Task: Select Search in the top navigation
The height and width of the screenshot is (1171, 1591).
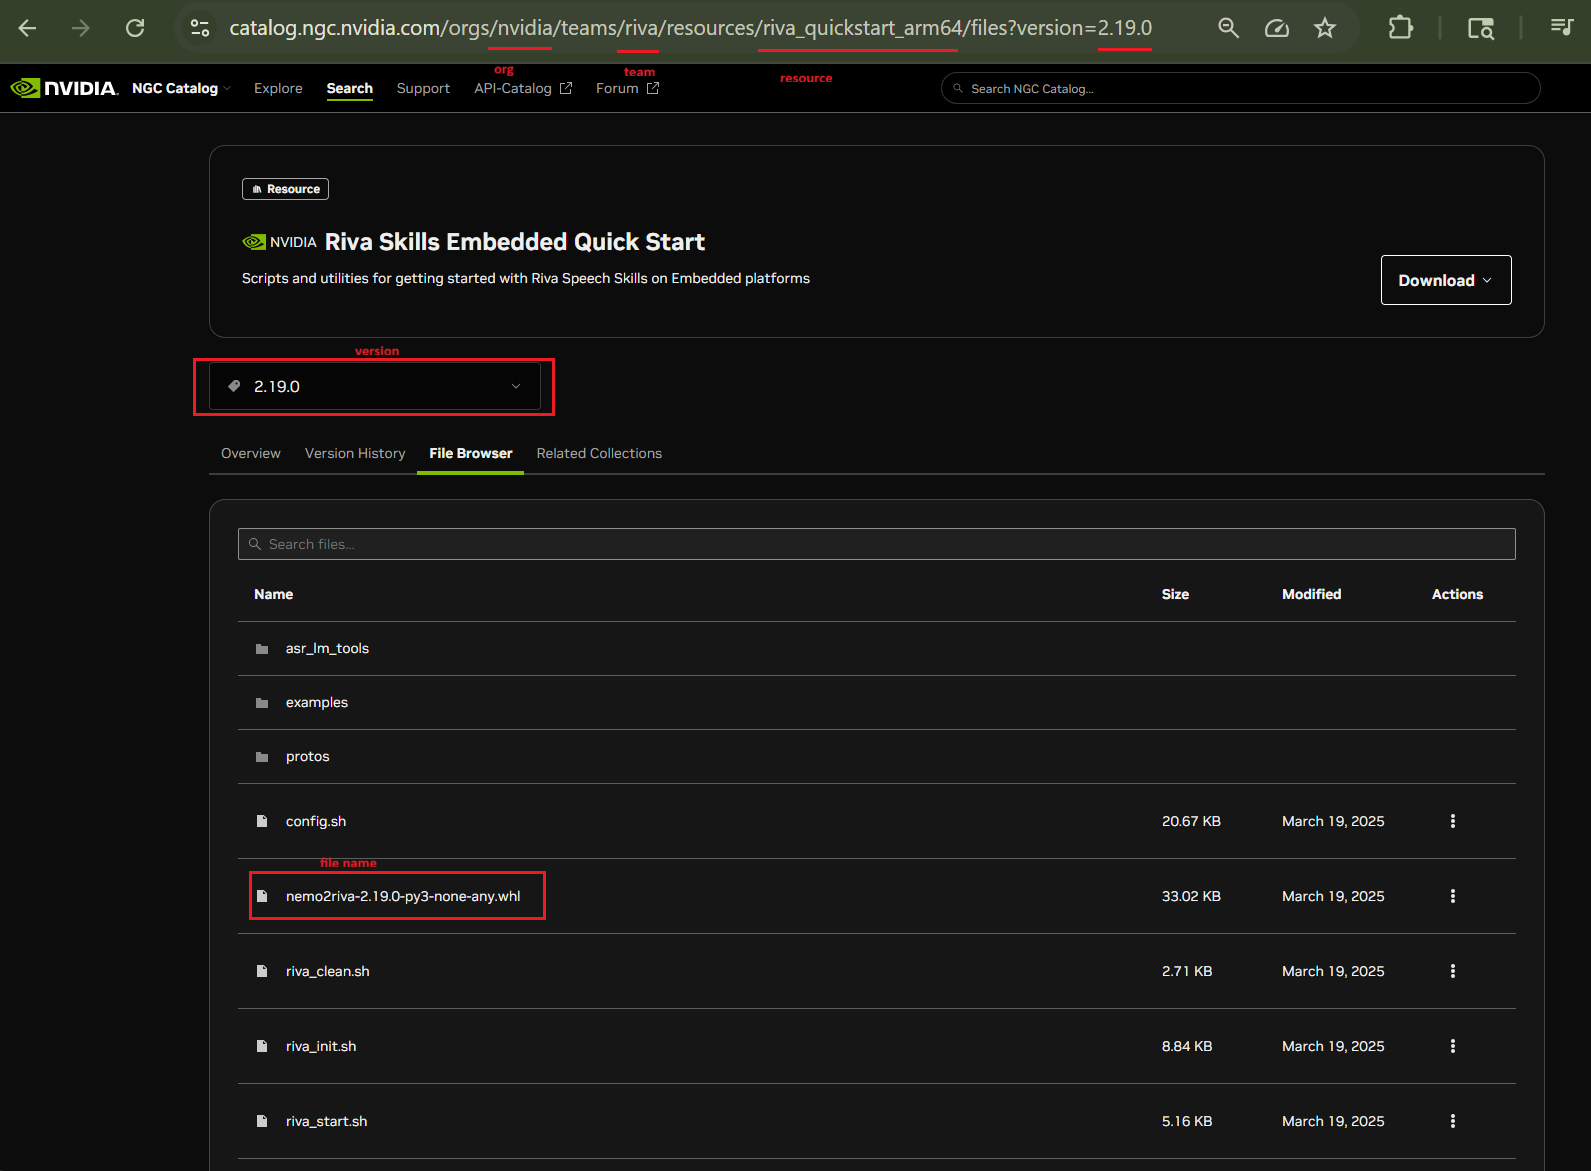Action: coord(350,88)
